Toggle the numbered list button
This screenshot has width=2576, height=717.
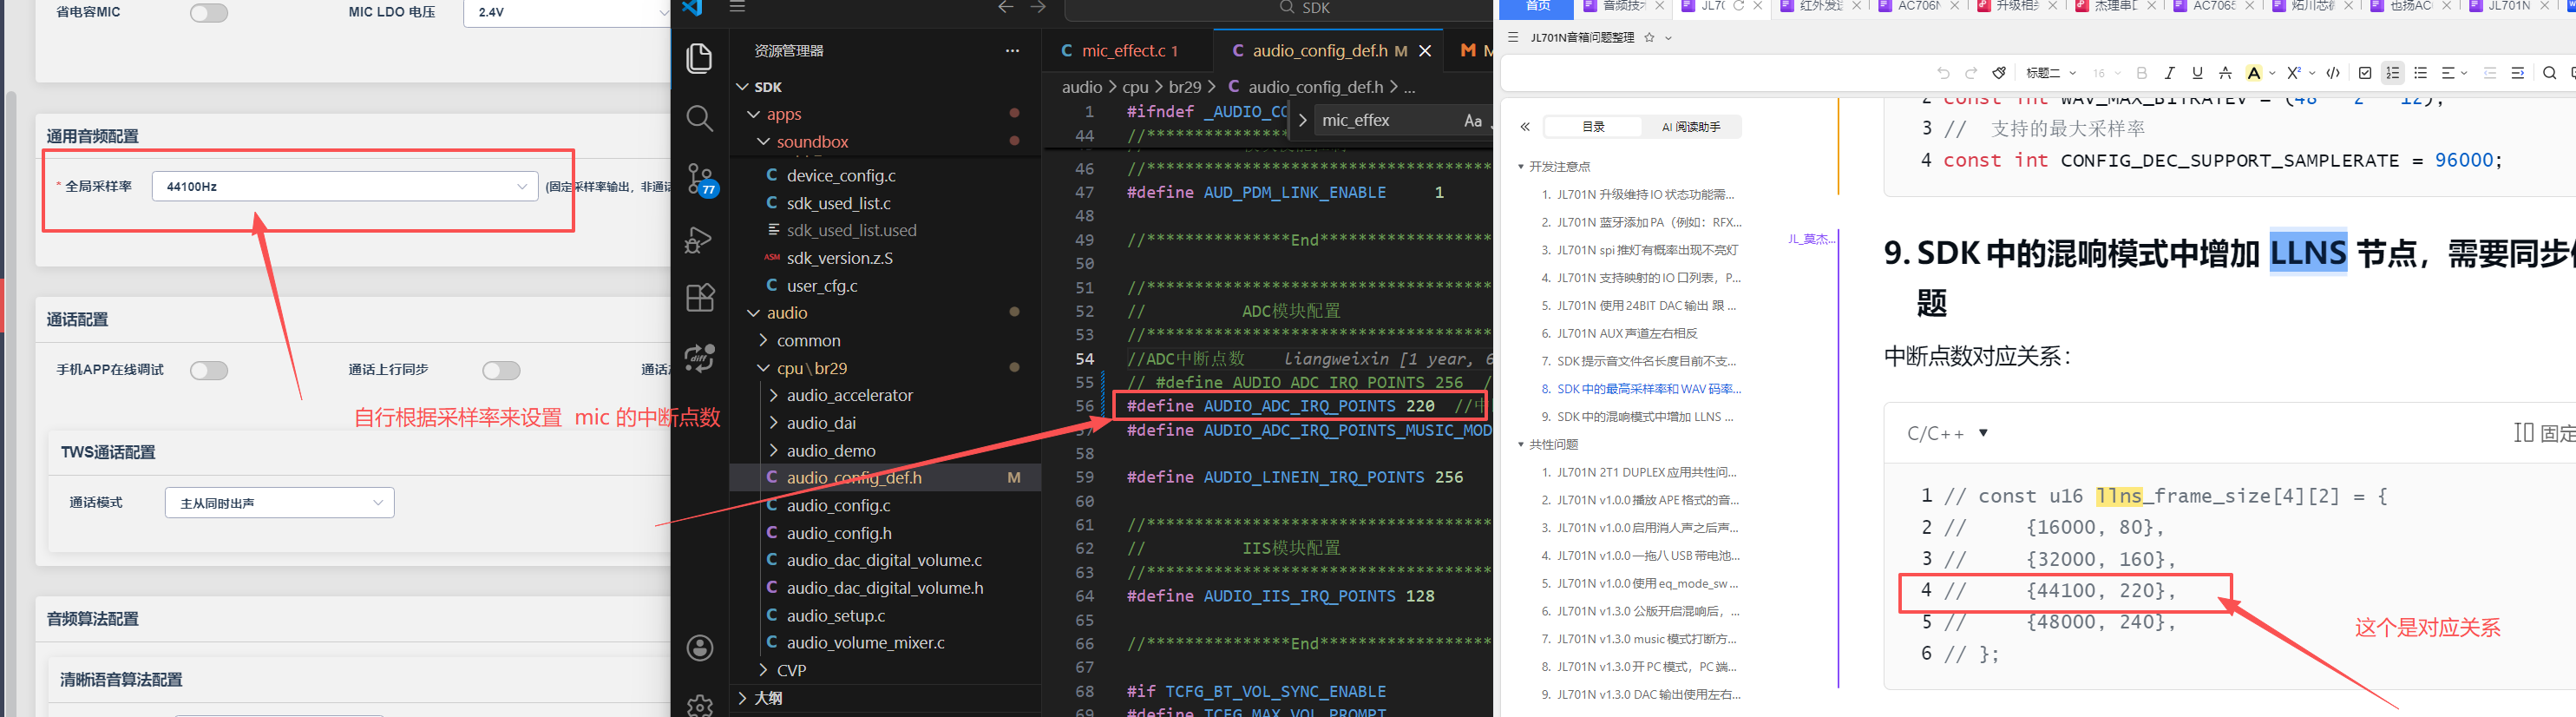2392,73
